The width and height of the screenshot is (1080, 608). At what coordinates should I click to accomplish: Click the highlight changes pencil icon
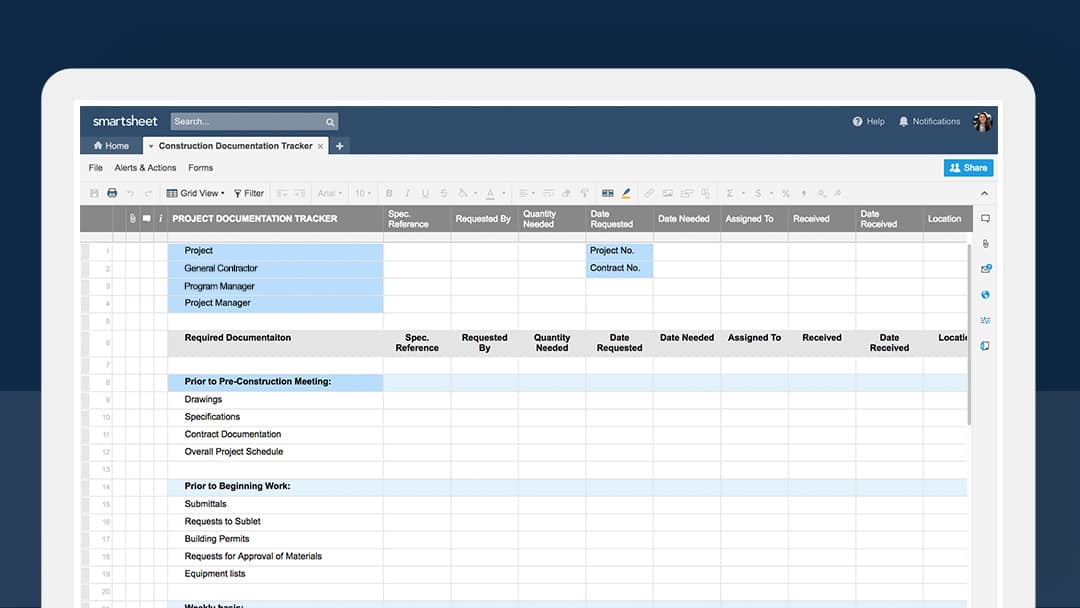point(626,193)
